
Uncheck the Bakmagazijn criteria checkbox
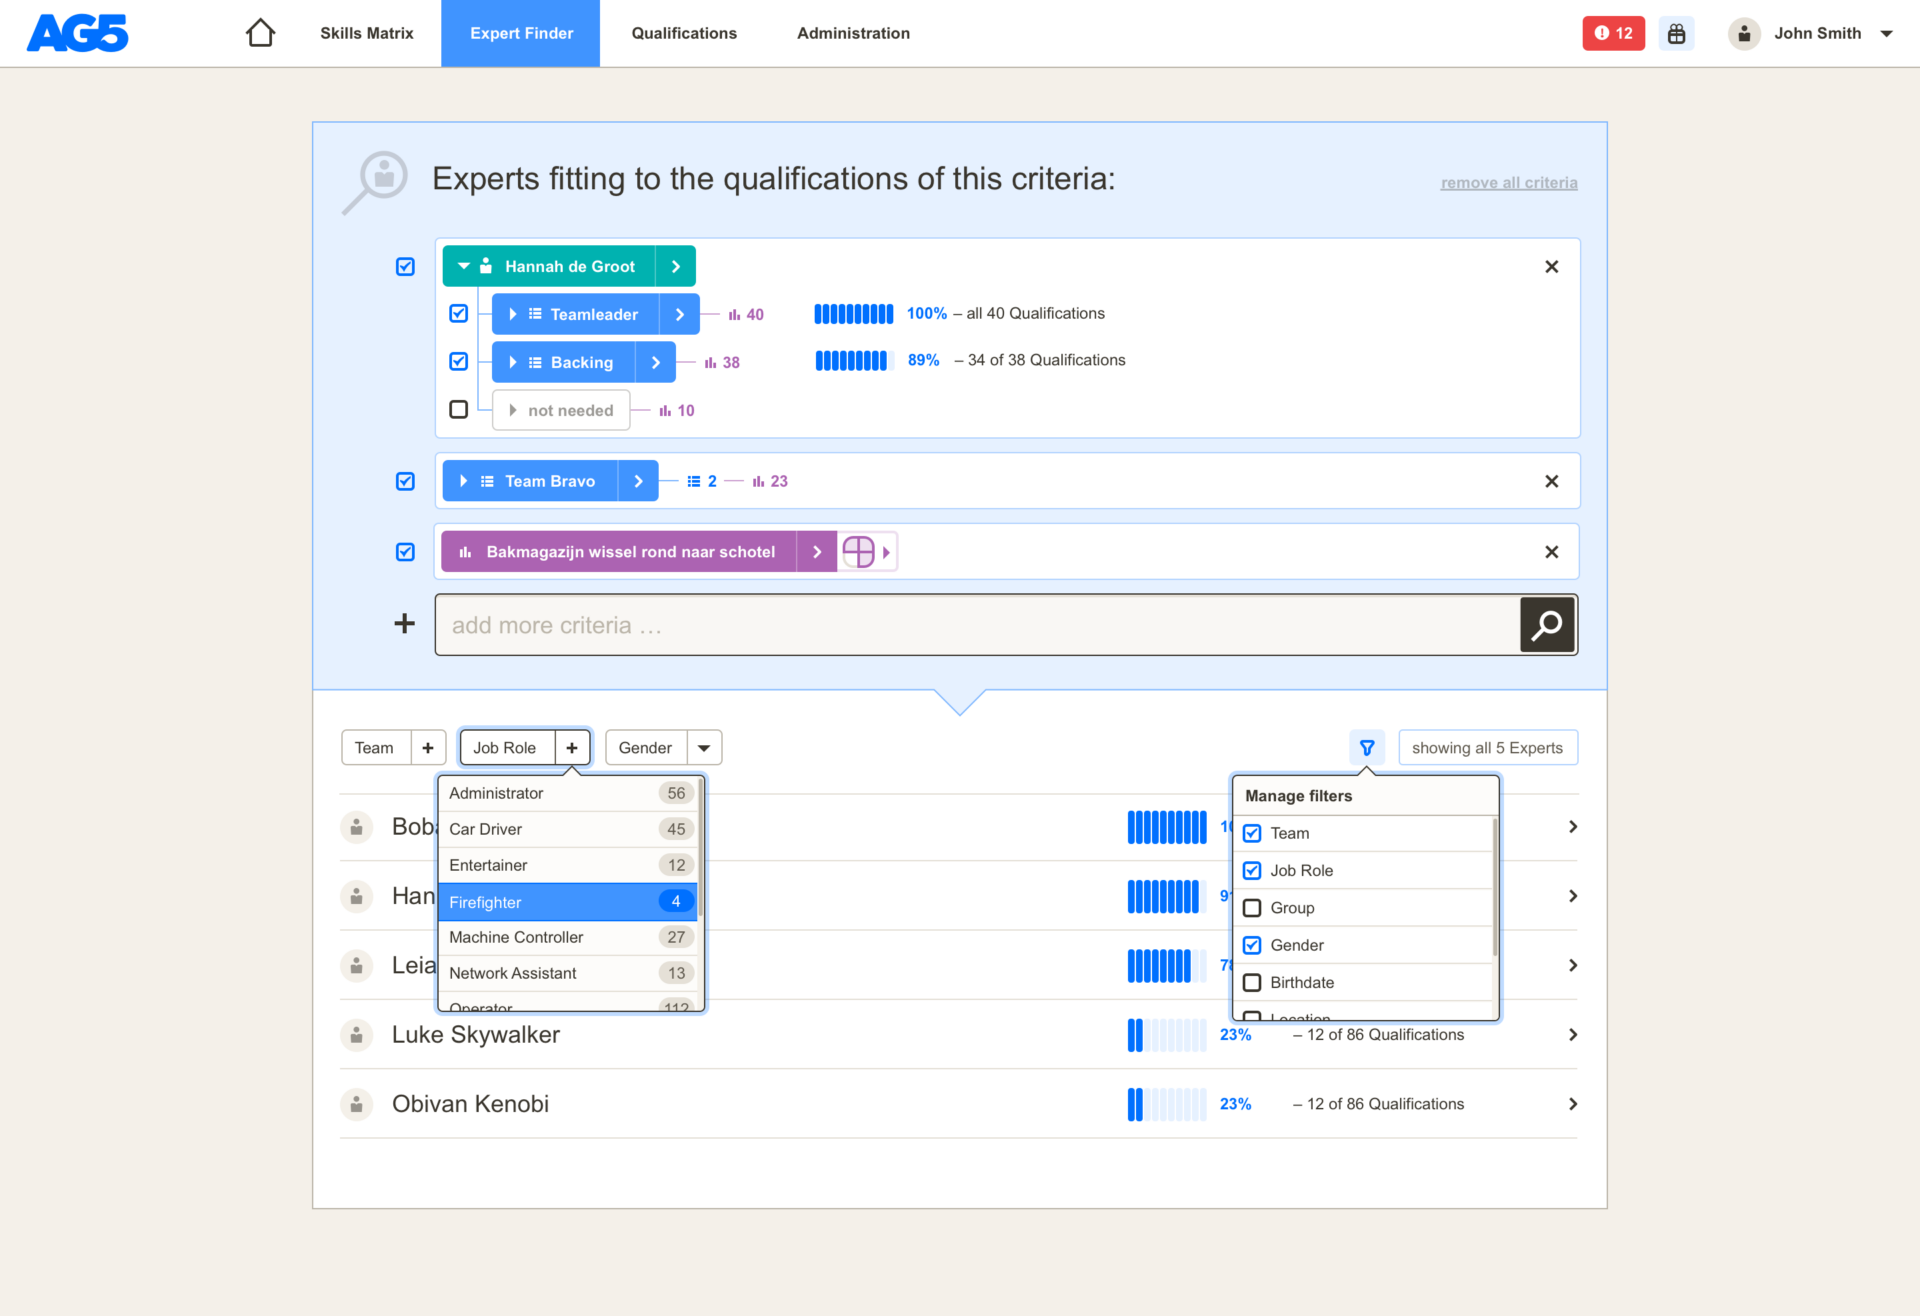405,552
